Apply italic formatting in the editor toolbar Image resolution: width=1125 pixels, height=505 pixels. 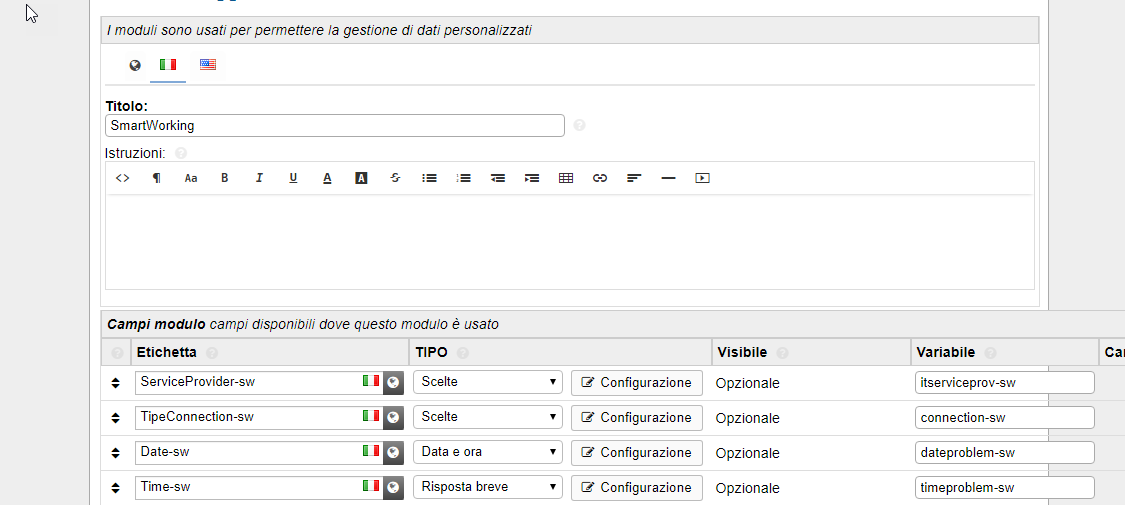[x=259, y=178]
